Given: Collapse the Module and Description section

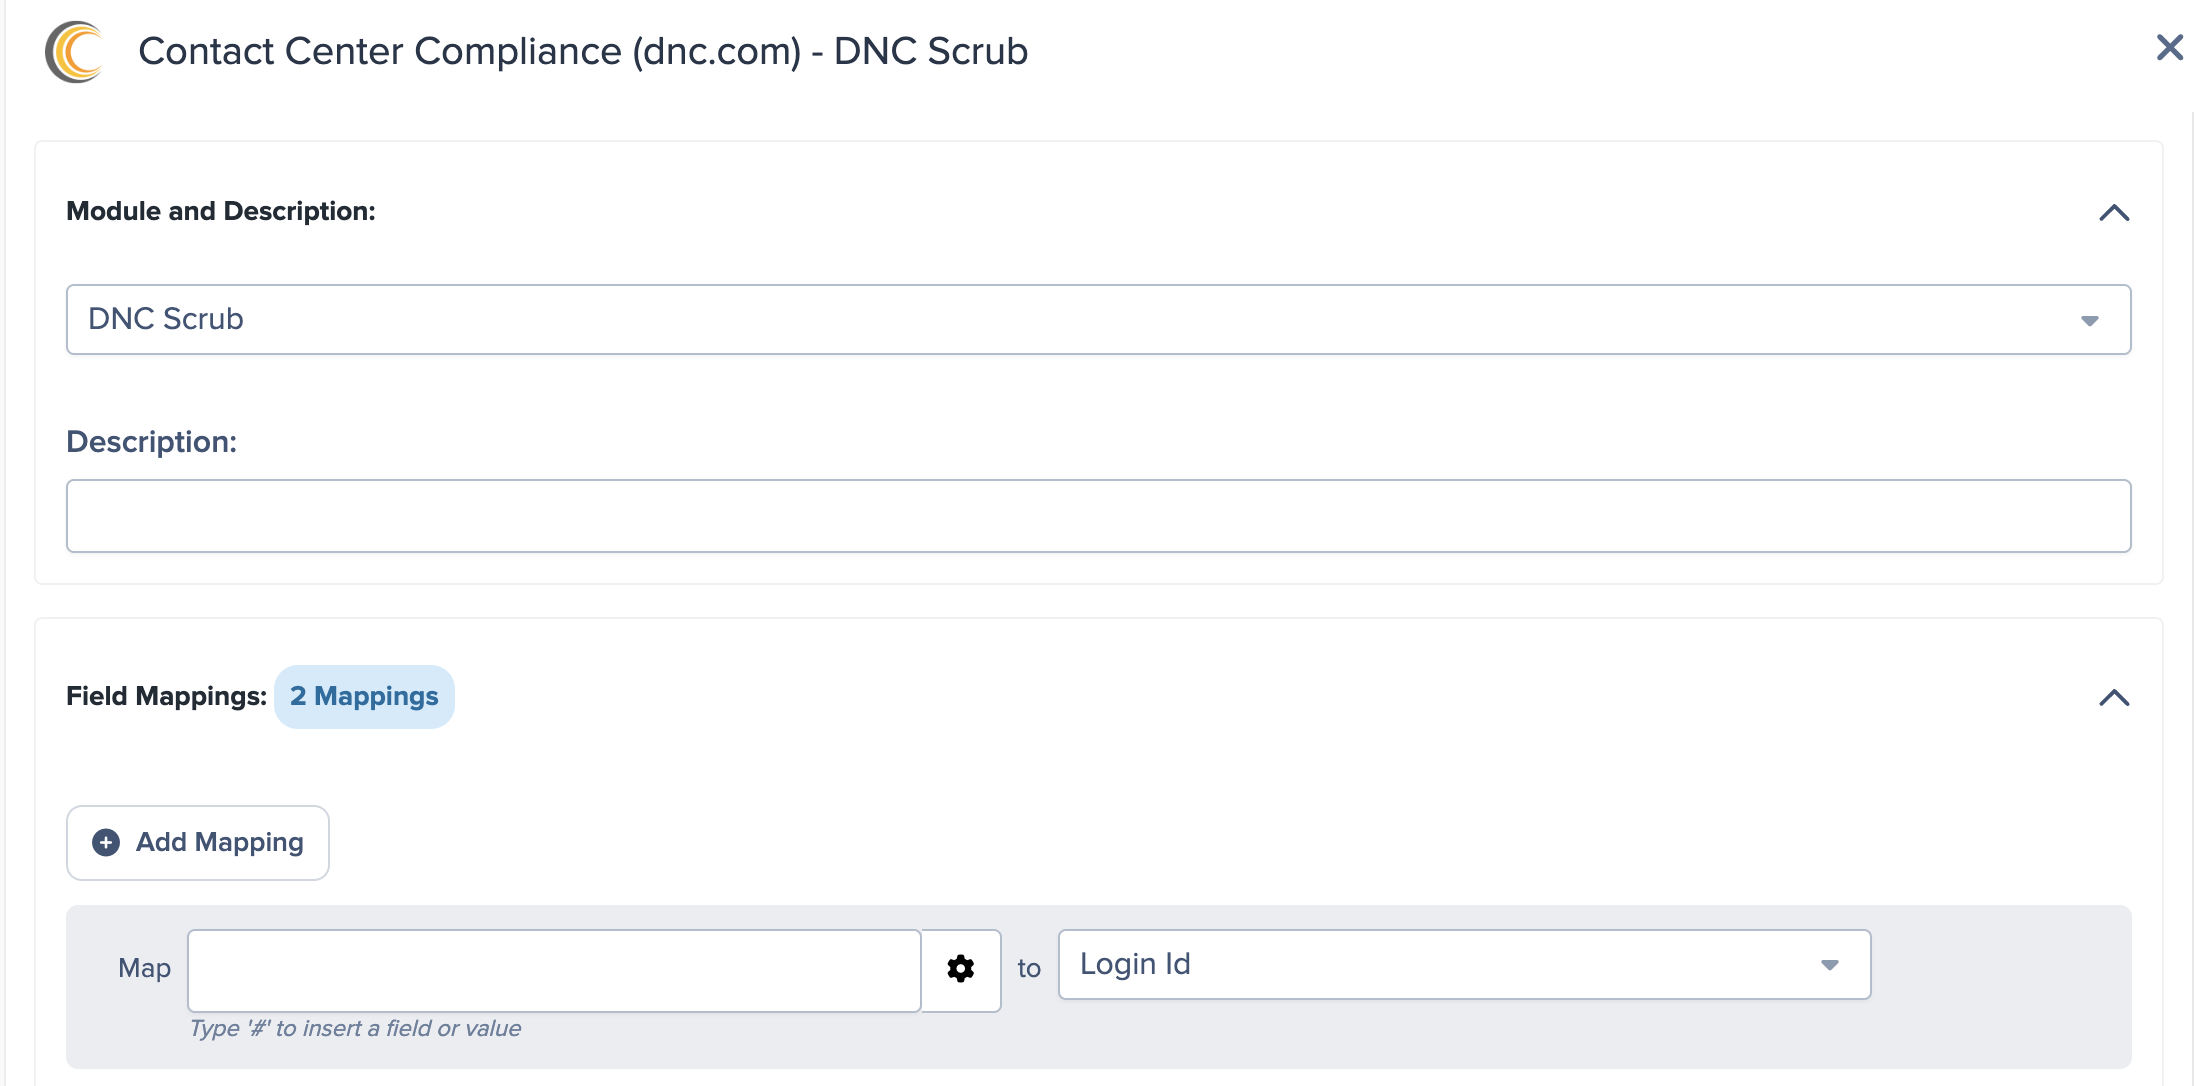Looking at the screenshot, I should [2113, 213].
